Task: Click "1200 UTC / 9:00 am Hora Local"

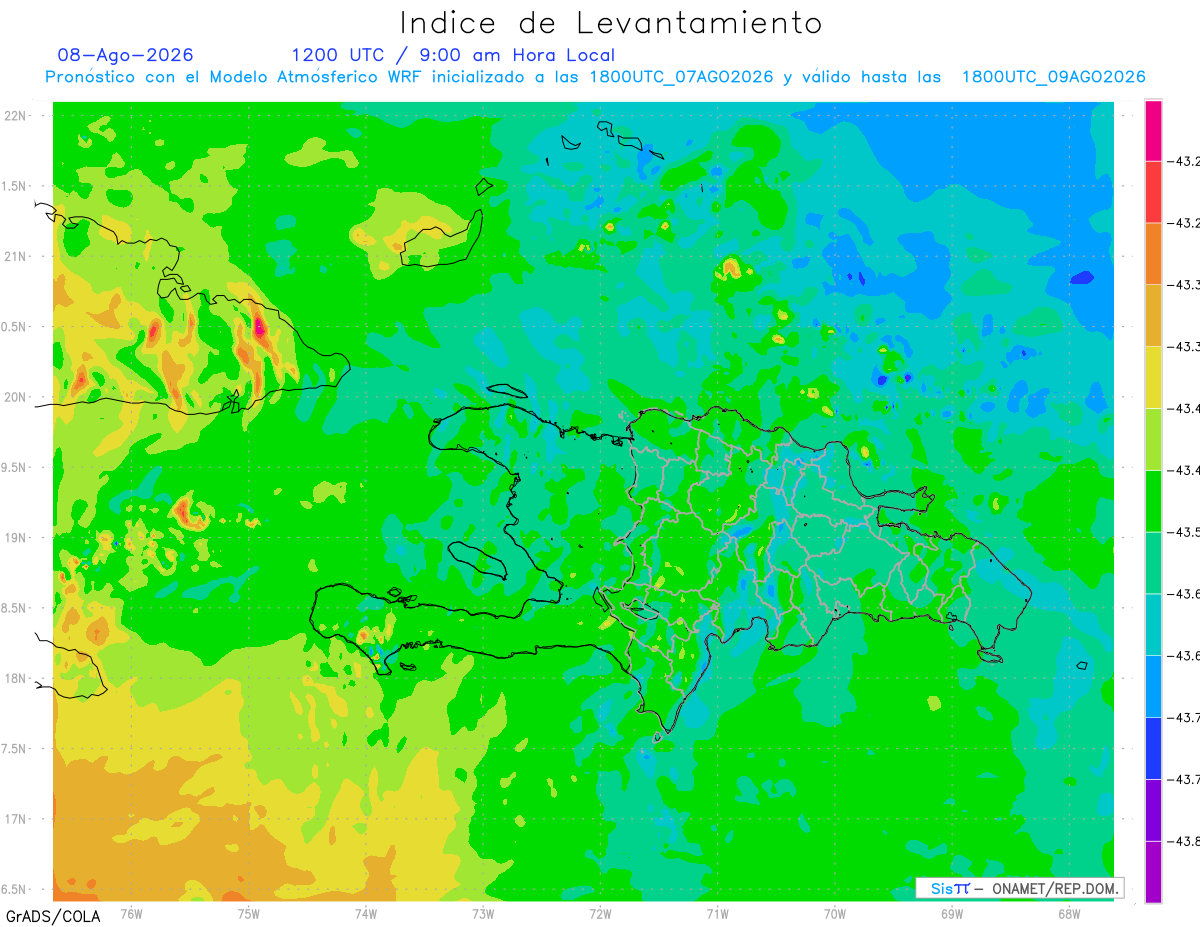Action: pyautogui.click(x=453, y=55)
